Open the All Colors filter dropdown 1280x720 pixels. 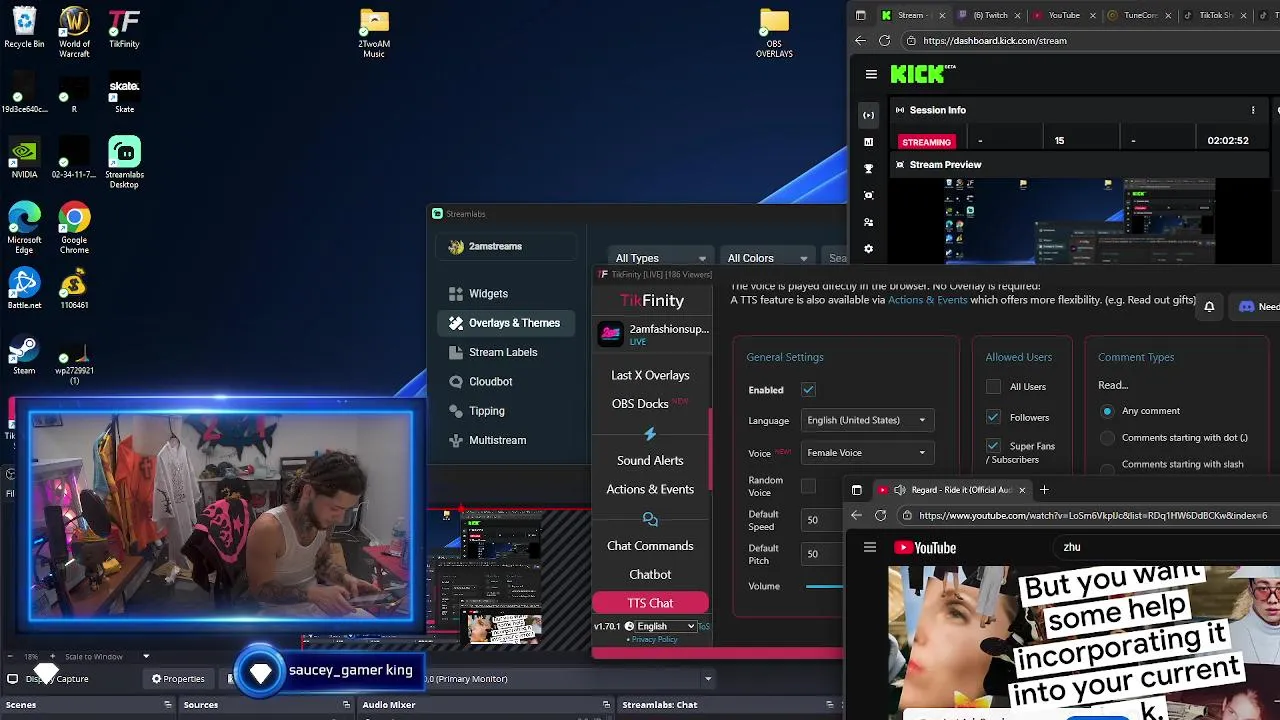pyautogui.click(x=768, y=258)
